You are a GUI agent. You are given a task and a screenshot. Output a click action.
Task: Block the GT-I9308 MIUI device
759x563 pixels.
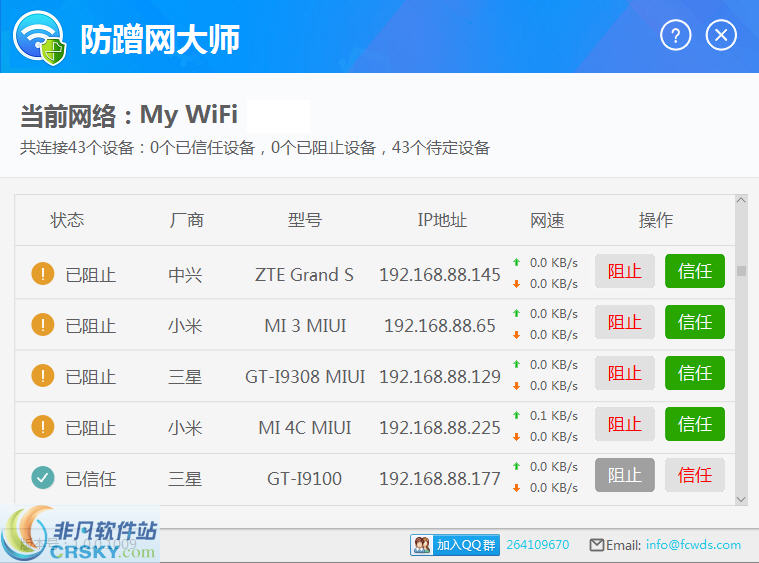click(624, 373)
